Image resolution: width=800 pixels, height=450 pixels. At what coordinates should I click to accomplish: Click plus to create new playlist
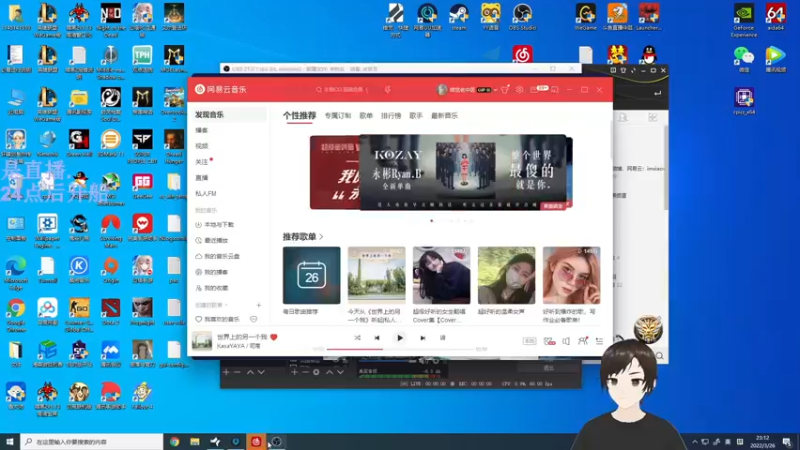pyautogui.click(x=259, y=305)
